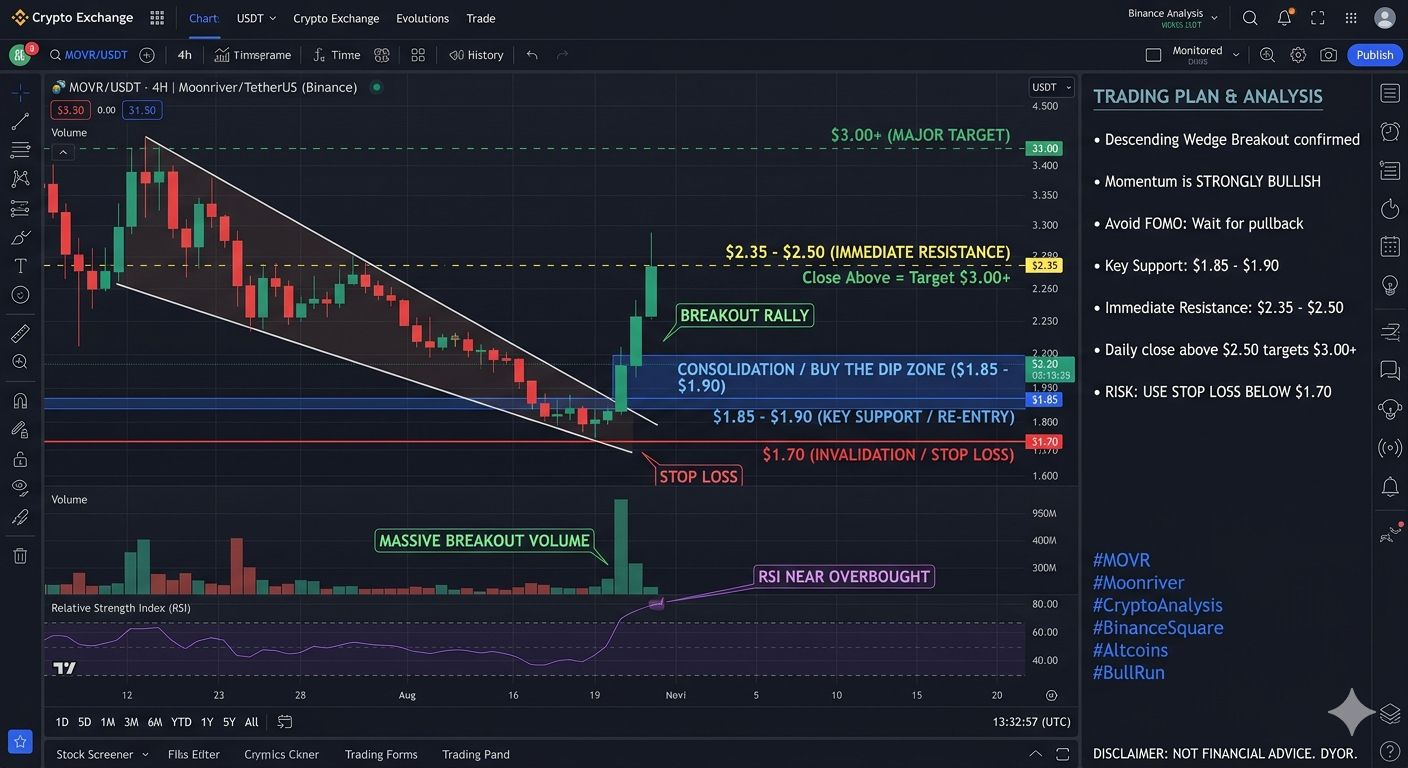Select the crosshair cursor tool
The image size is (1408, 768).
20,93
